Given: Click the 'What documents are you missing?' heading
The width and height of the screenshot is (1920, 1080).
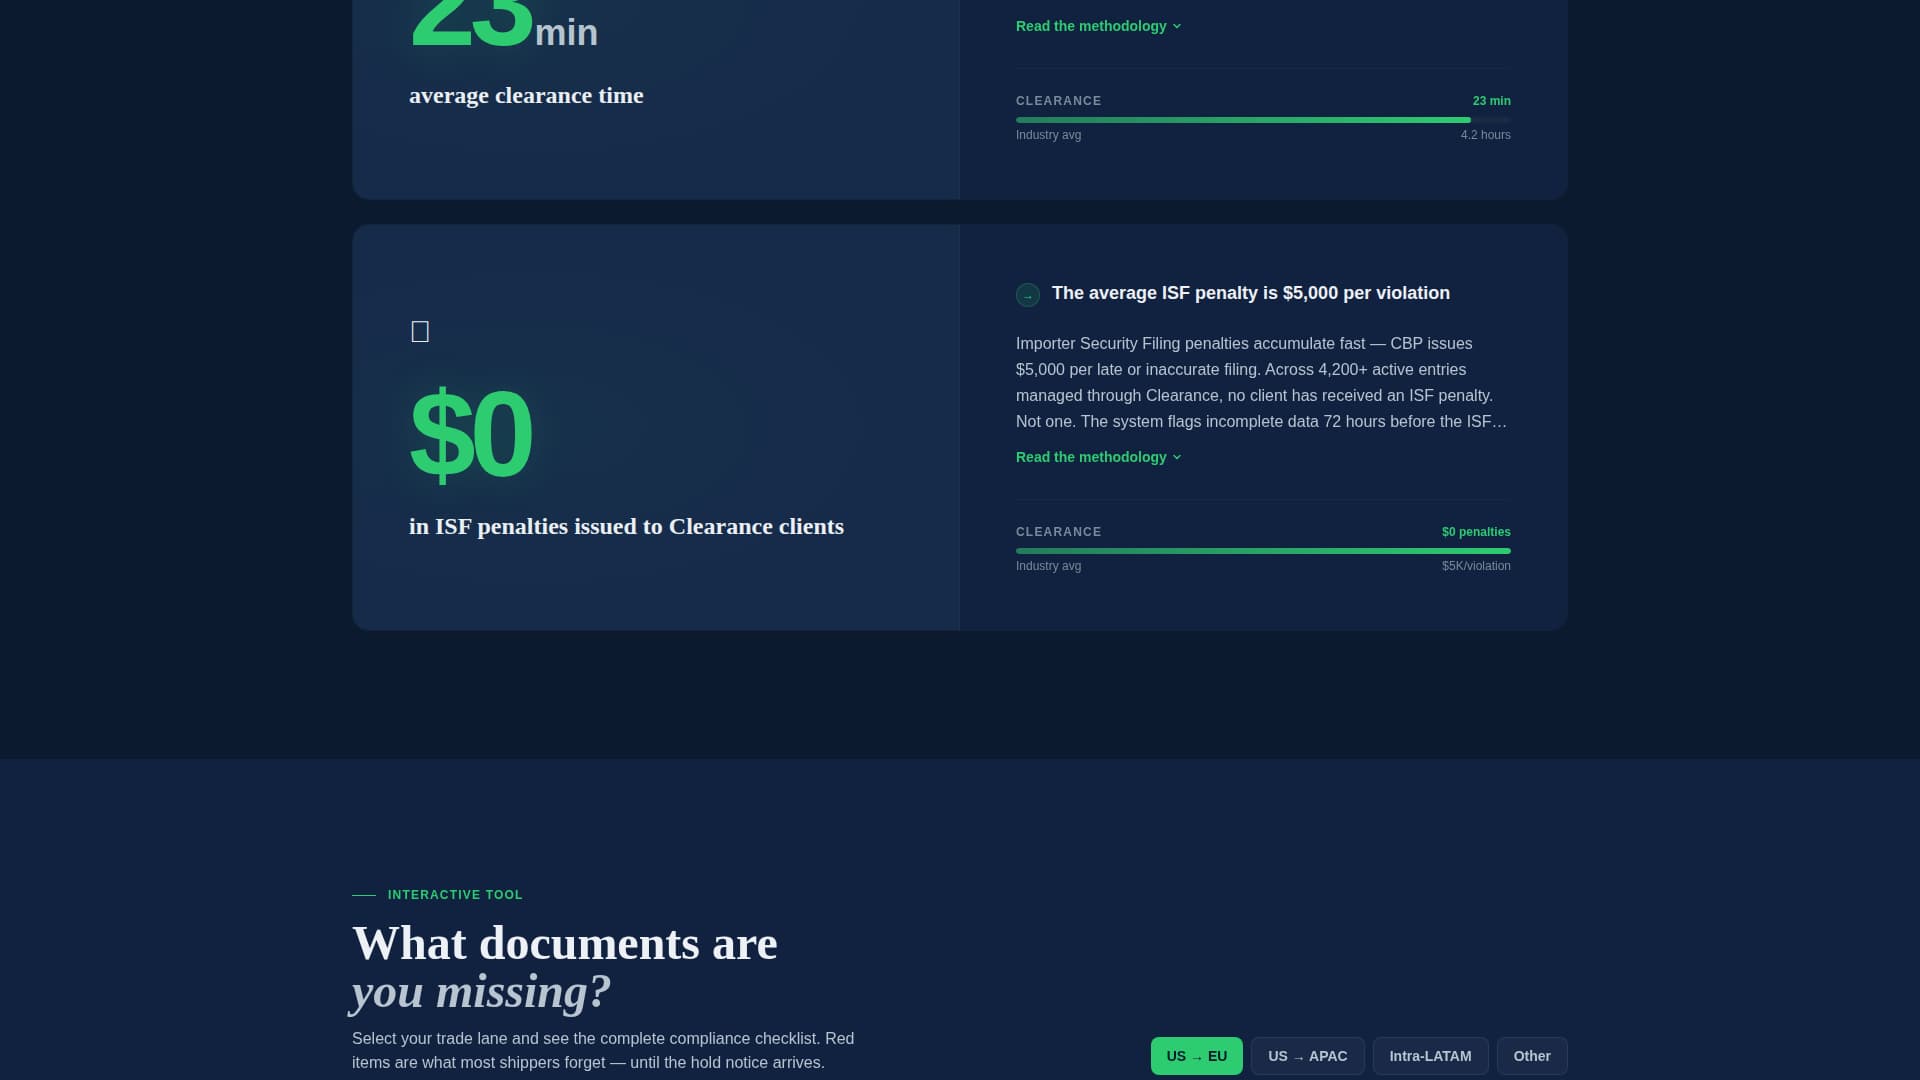Looking at the screenshot, I should pos(564,967).
